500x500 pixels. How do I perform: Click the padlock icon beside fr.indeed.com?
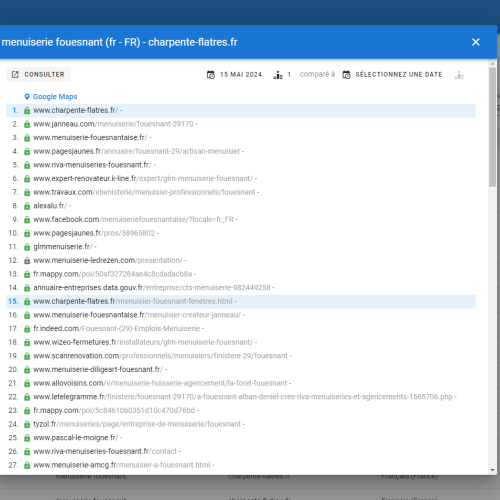pyautogui.click(x=27, y=329)
